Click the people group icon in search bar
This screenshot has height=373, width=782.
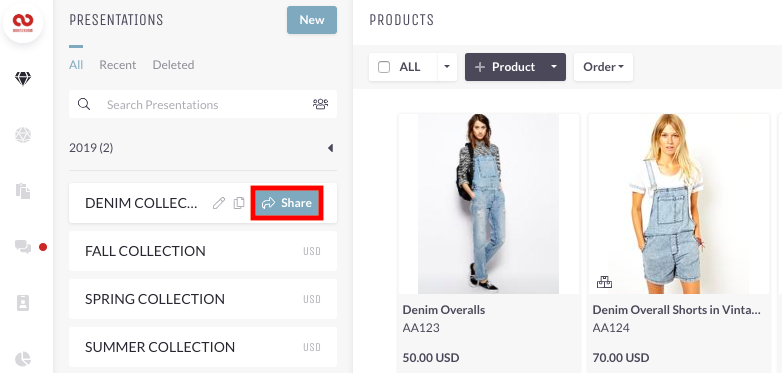(320, 104)
